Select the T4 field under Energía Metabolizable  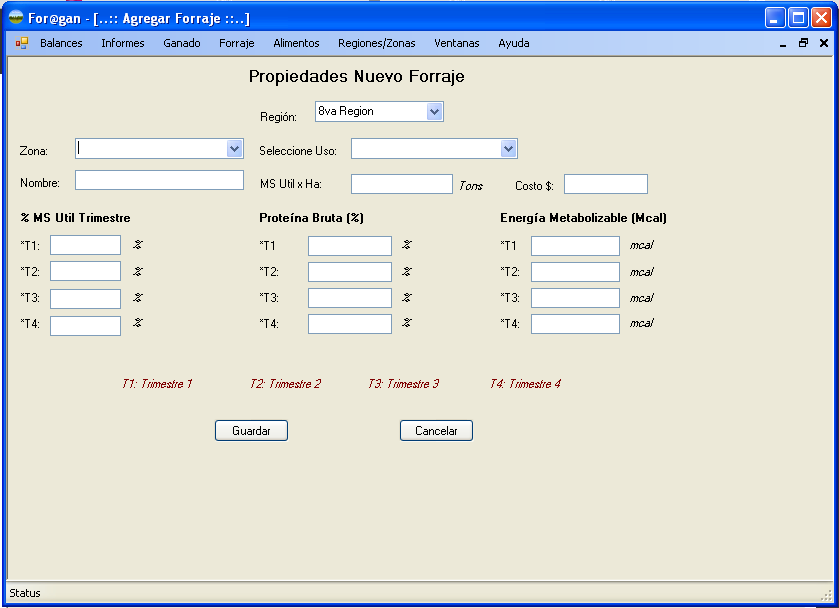pos(575,324)
